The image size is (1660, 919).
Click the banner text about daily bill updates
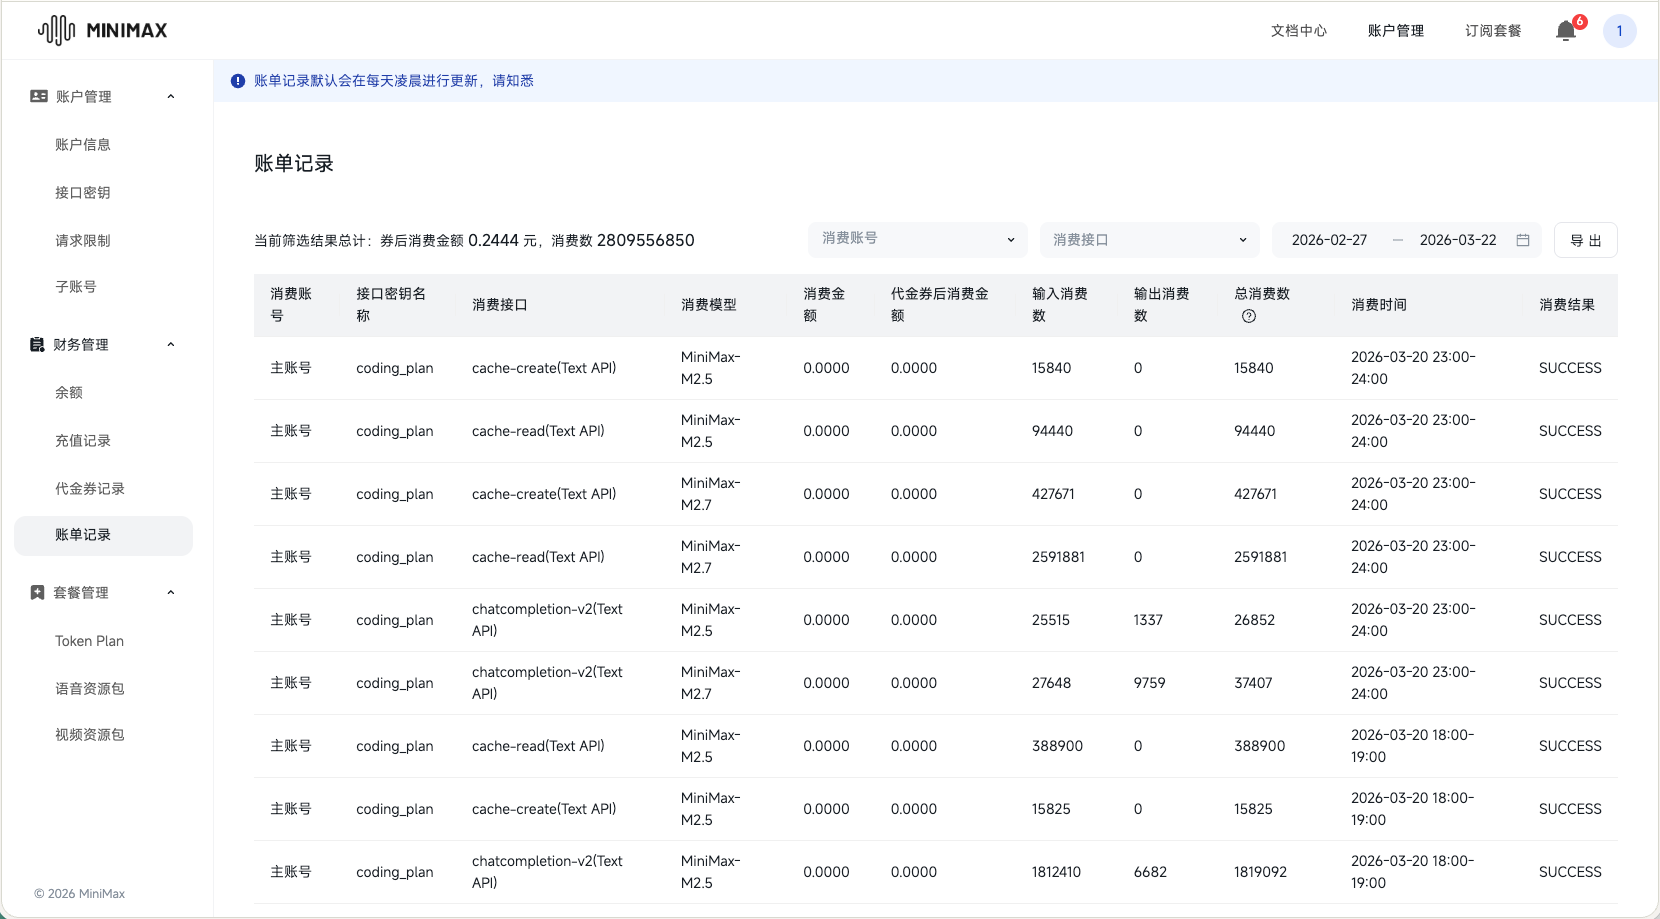tap(393, 81)
